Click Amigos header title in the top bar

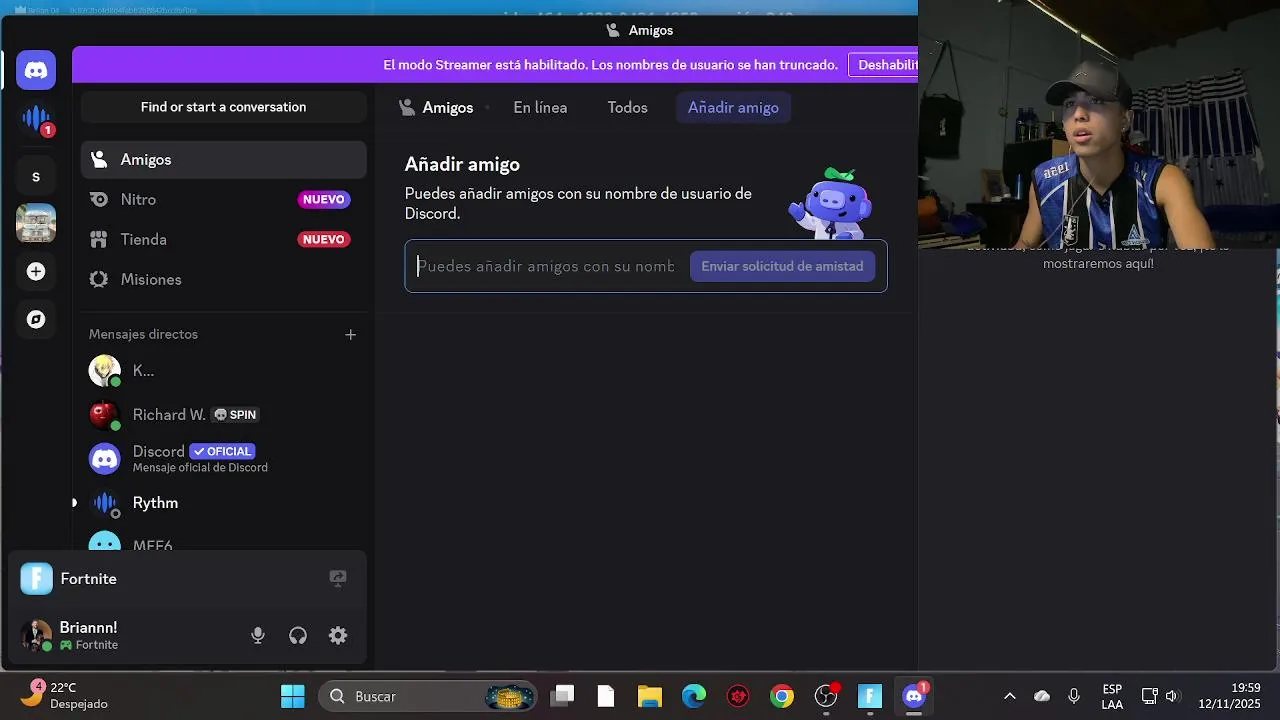pyautogui.click(x=640, y=30)
